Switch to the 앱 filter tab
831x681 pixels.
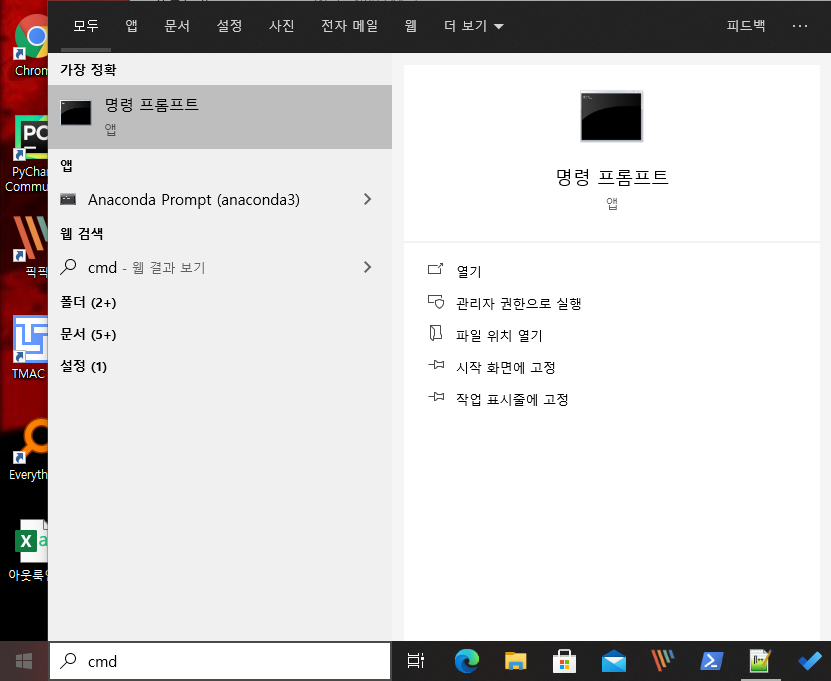(131, 25)
